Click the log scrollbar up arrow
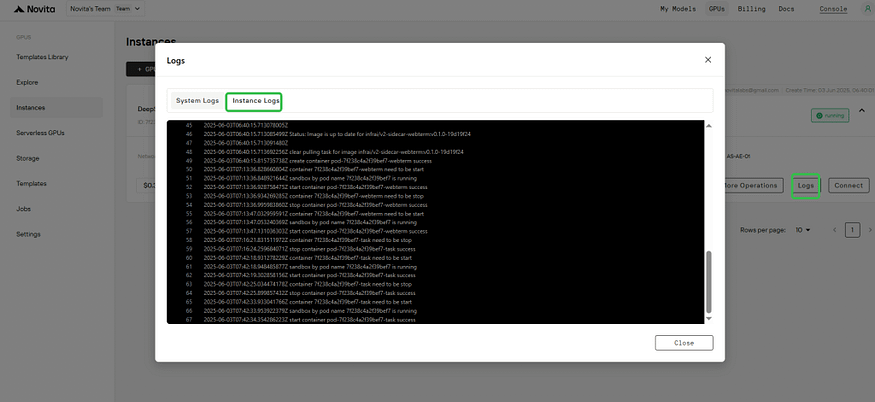 (x=709, y=126)
